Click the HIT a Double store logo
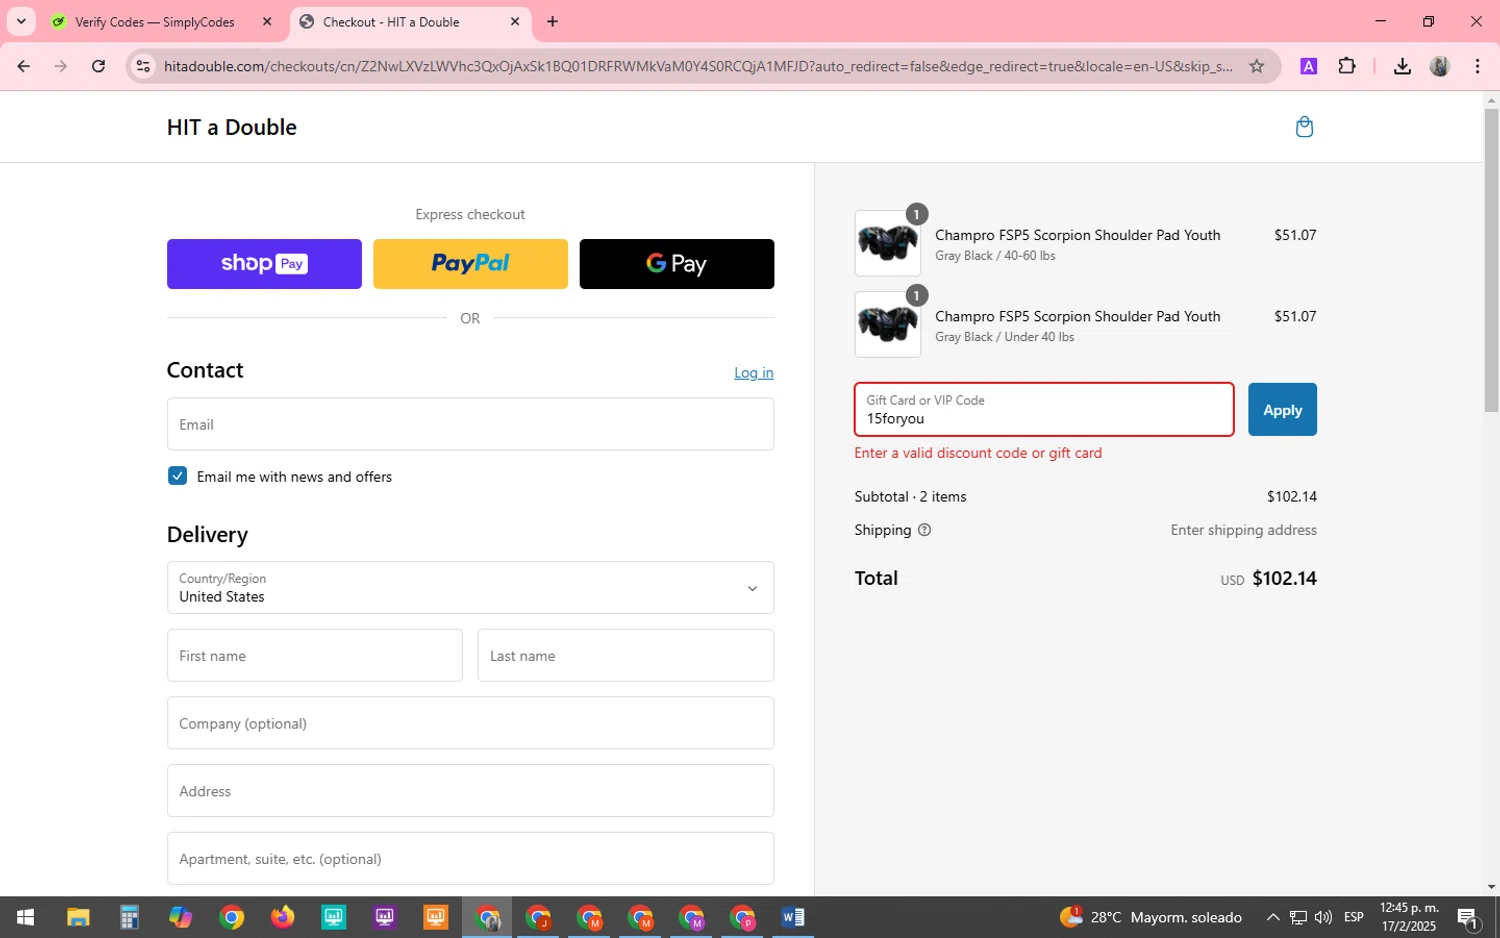Image resolution: width=1500 pixels, height=938 pixels. coord(232,127)
